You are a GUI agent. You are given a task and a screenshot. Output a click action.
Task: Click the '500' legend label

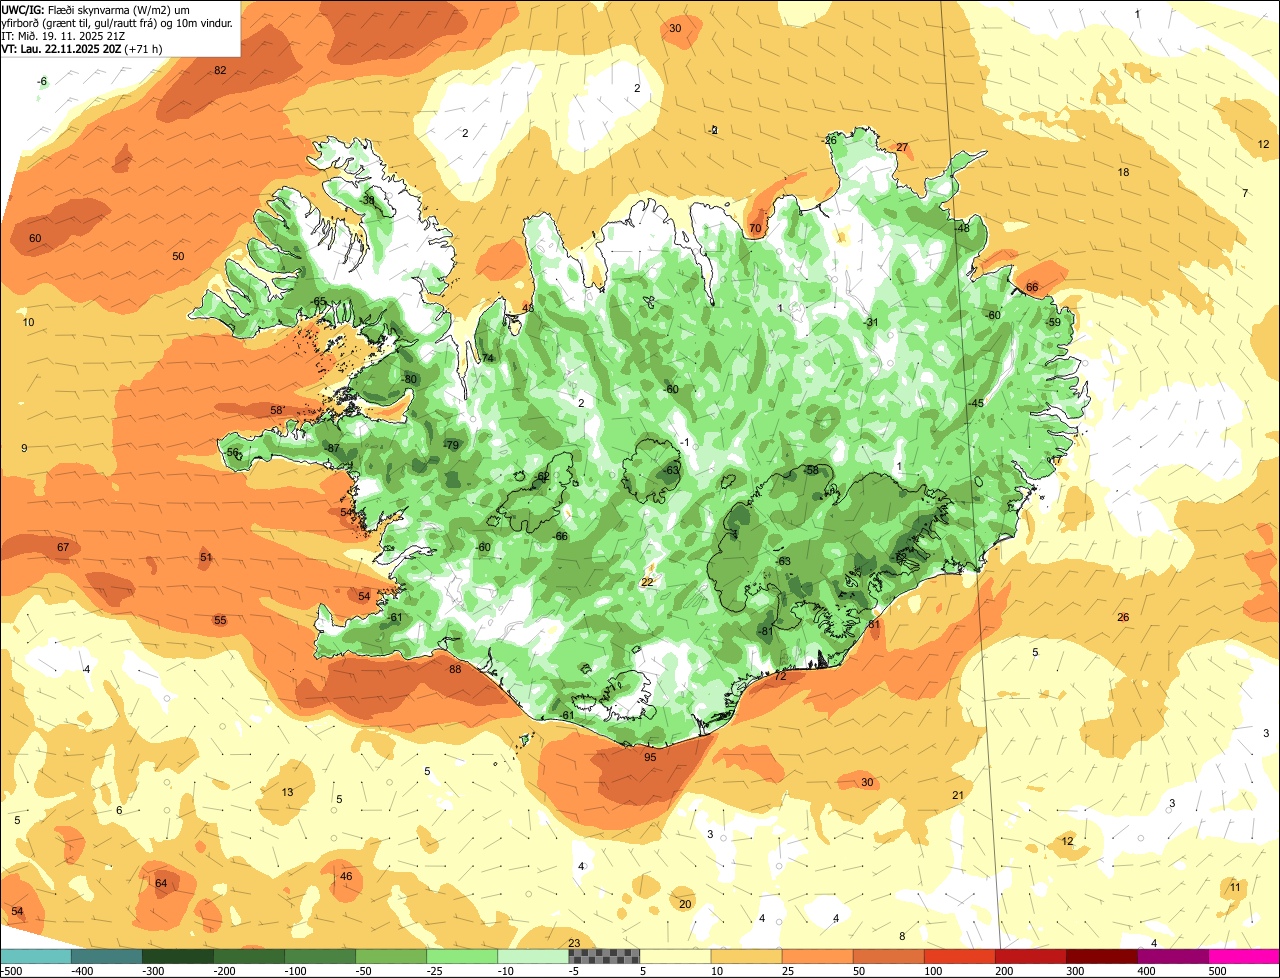pos(1216,971)
